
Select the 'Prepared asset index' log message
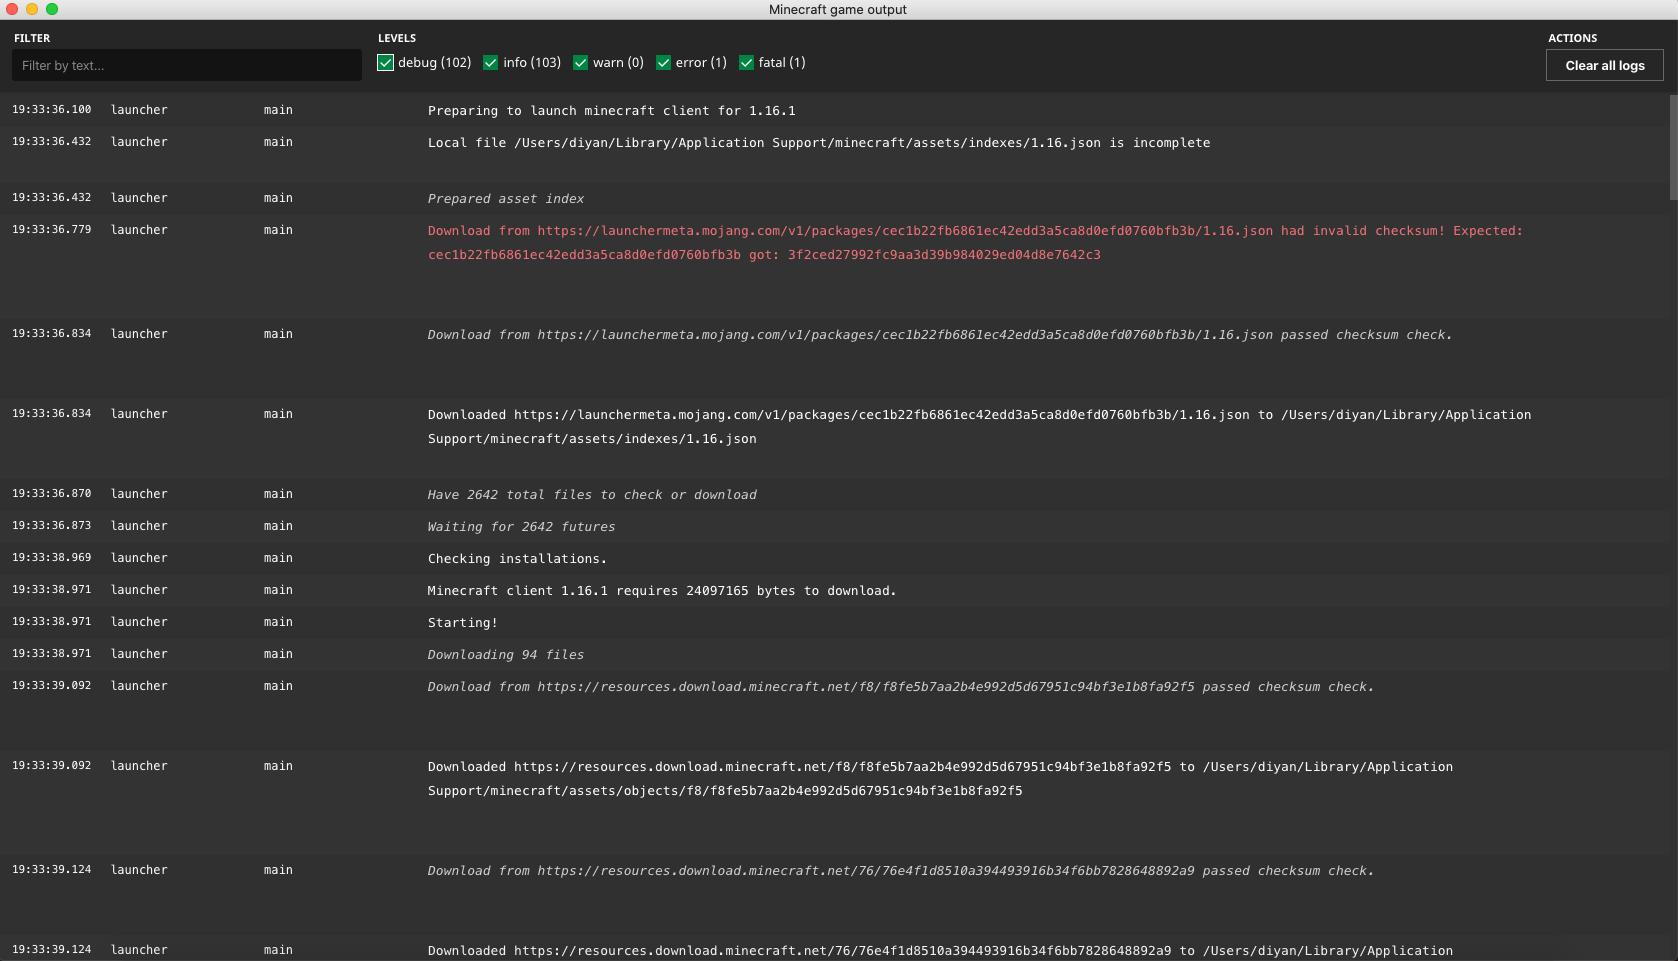[x=506, y=199]
